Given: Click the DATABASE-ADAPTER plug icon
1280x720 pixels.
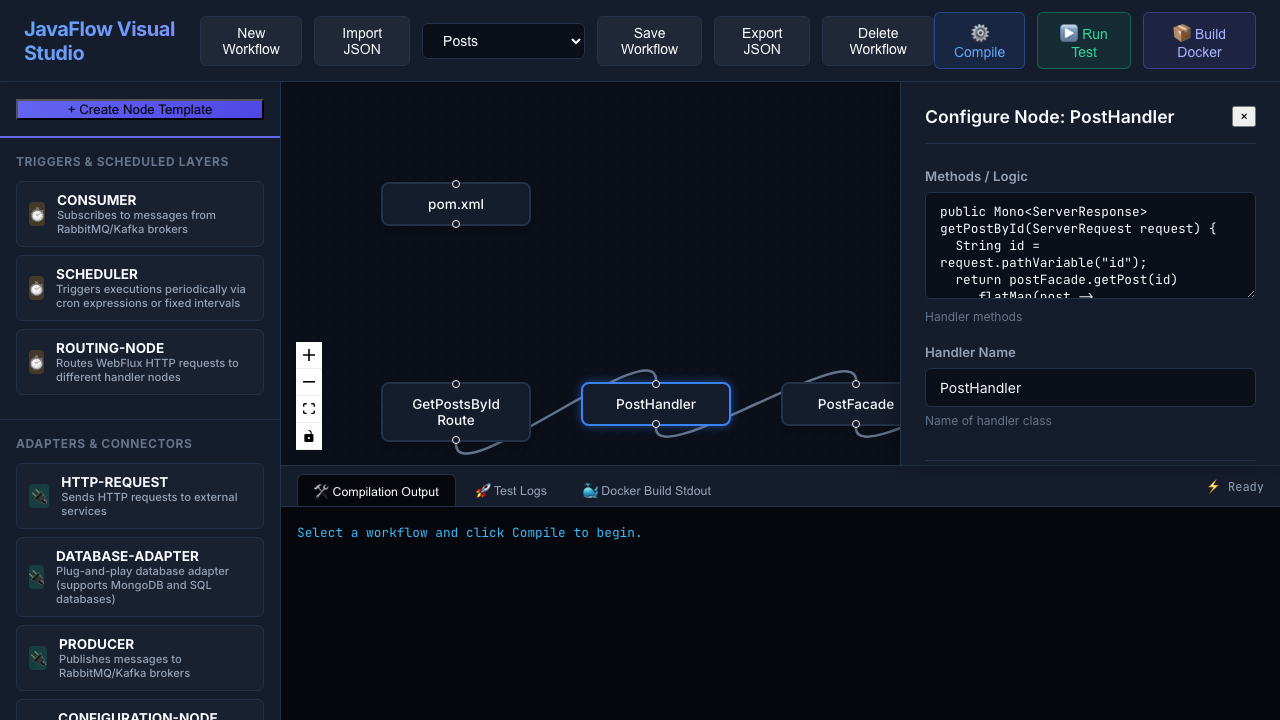Looking at the screenshot, I should tap(37, 577).
